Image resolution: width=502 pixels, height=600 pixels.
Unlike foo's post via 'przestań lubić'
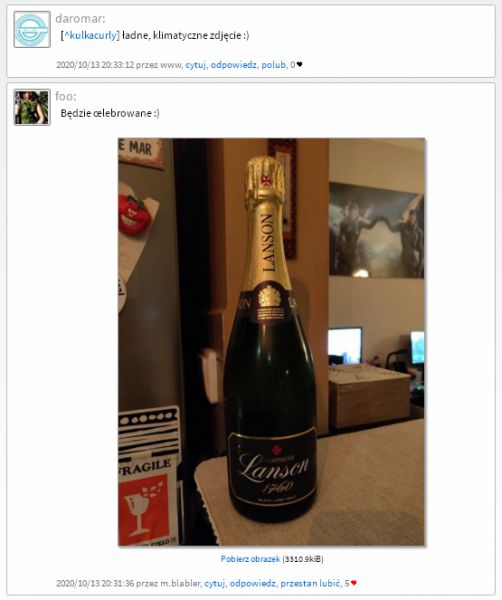(310, 584)
